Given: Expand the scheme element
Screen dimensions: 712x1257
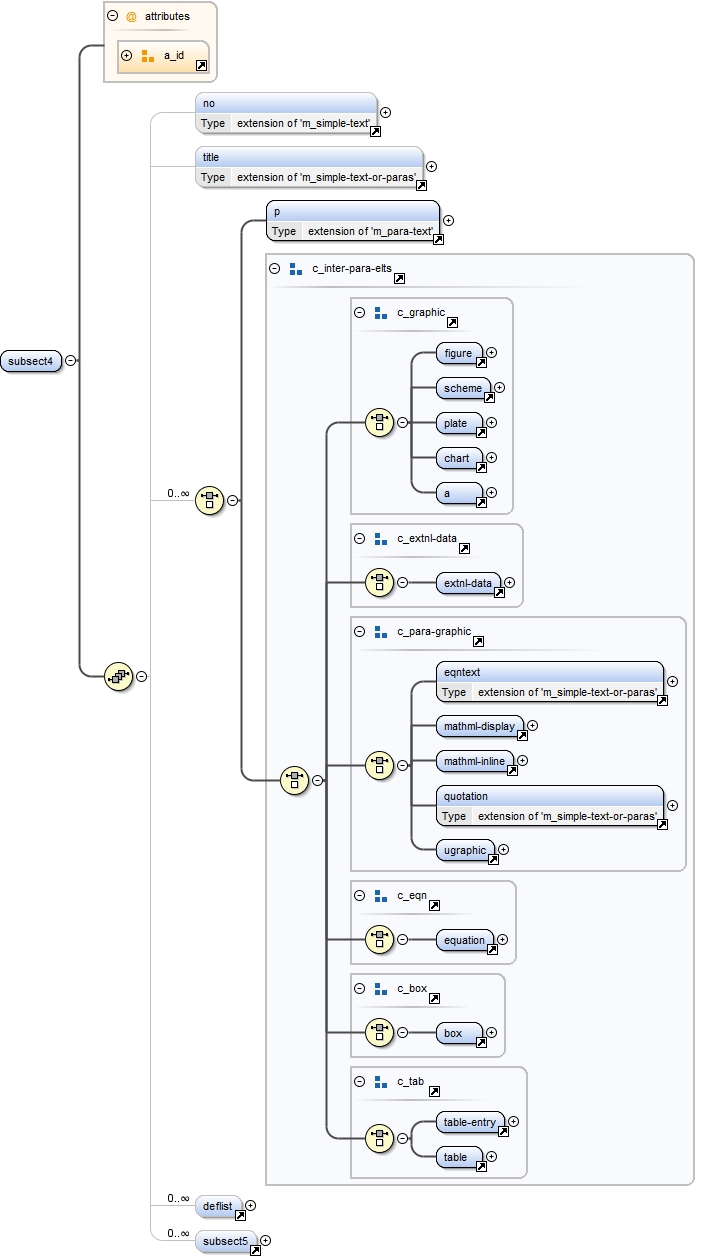Looking at the screenshot, I should [x=500, y=388].
